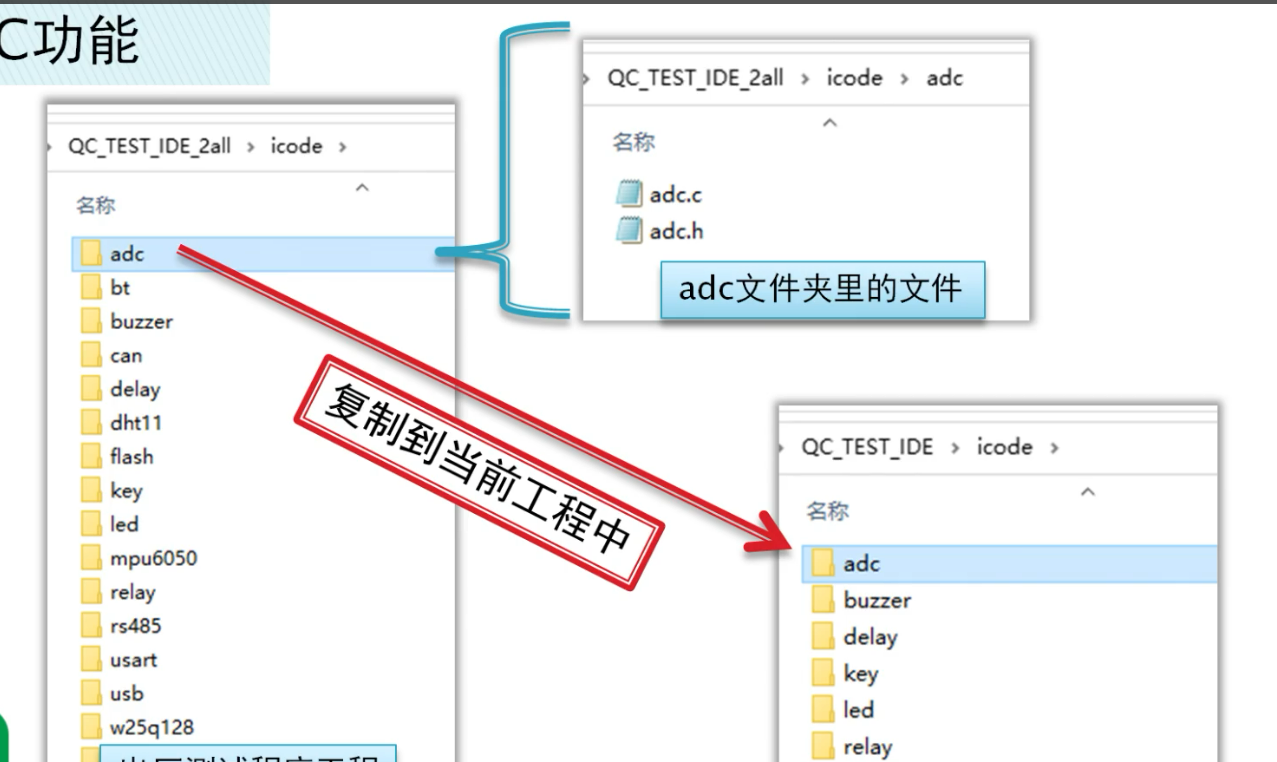1277x762 pixels.
Task: Go to QC_TEST_IDE_2all in left window breadcrumb
Action: click(147, 146)
